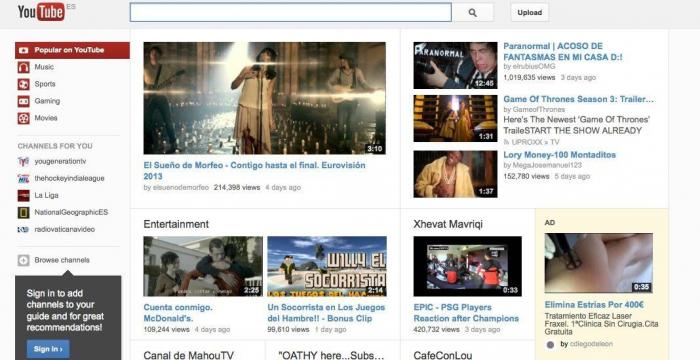The image size is (700, 360).
Task: Open Un Socorrista en Los Juegos title
Action: [326, 313]
